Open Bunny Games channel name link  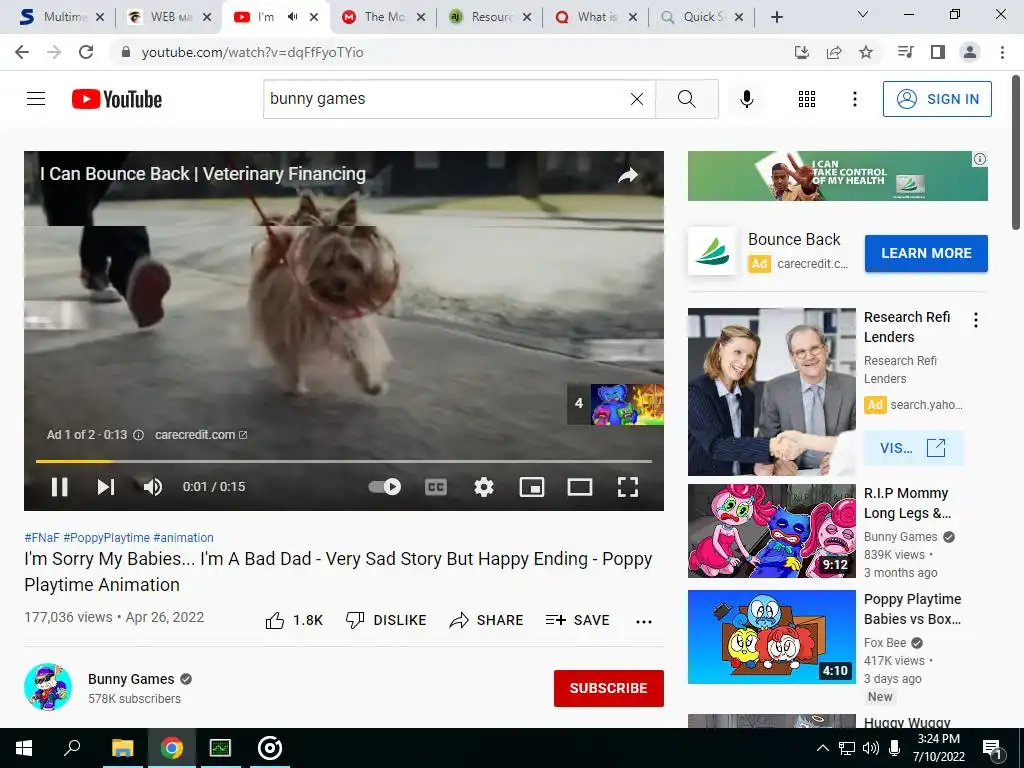(131, 679)
